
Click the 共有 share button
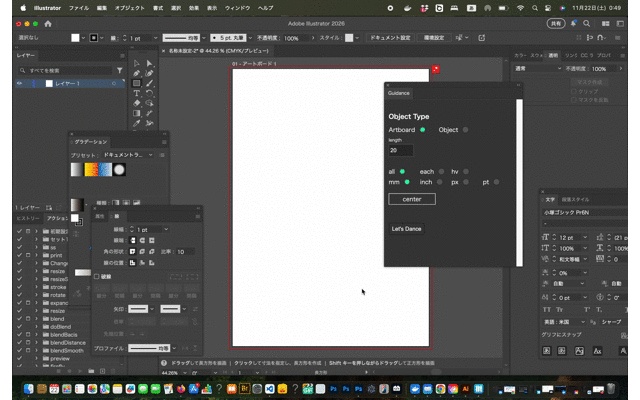click(556, 24)
